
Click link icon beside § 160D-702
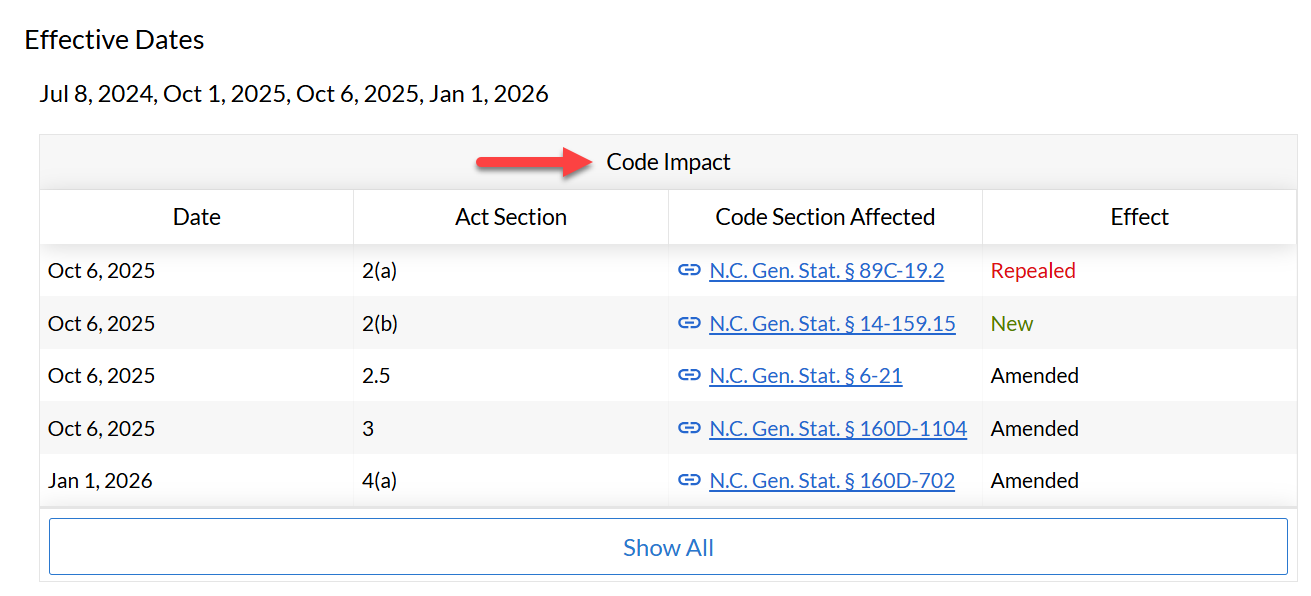tap(689, 480)
